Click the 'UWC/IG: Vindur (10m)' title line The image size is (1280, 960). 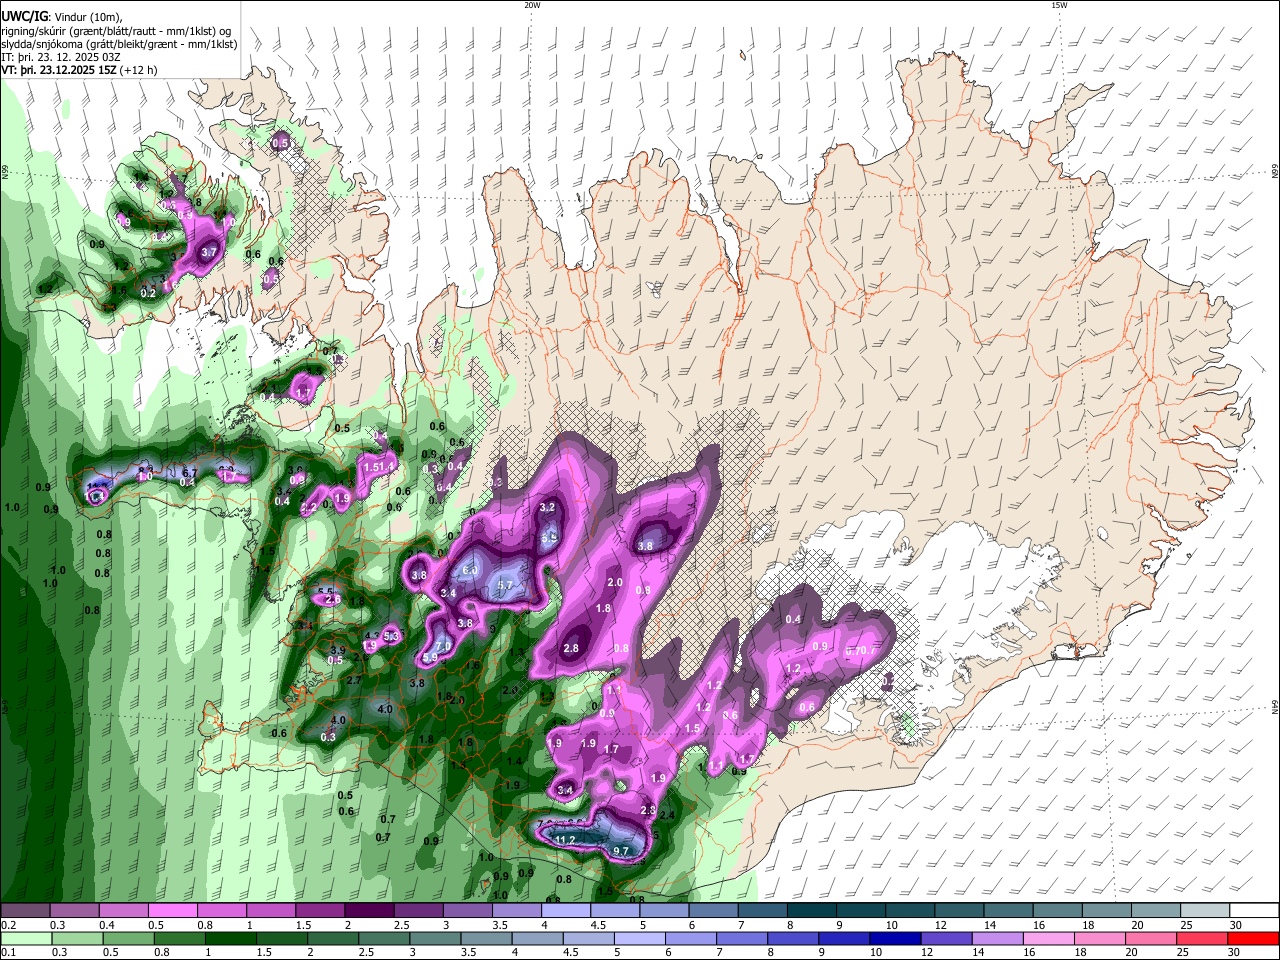pyautogui.click(x=62, y=16)
